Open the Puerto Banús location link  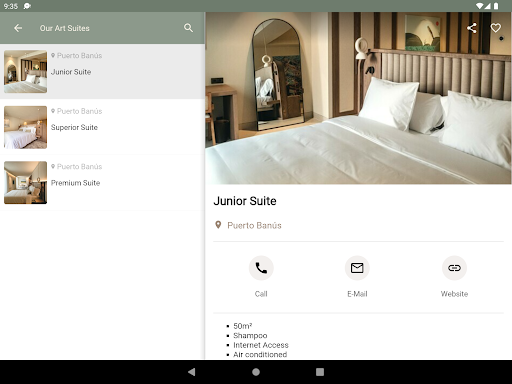(x=254, y=226)
